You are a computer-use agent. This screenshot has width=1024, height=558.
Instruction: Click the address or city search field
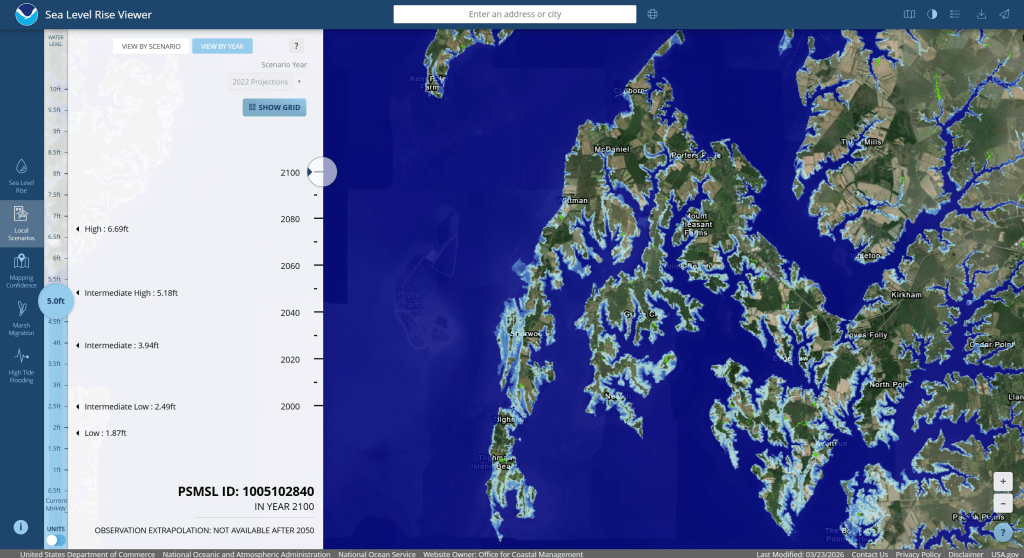(x=514, y=14)
